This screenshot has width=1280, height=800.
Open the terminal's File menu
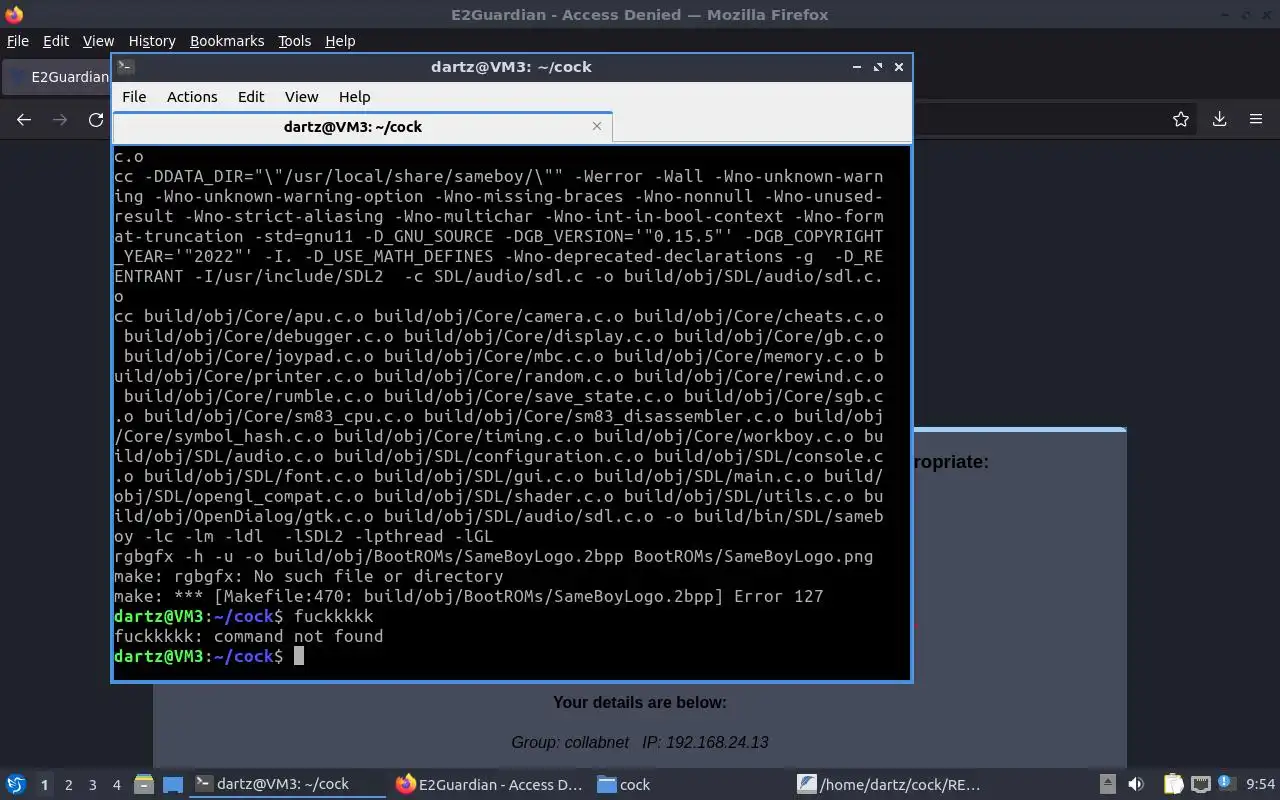134,97
